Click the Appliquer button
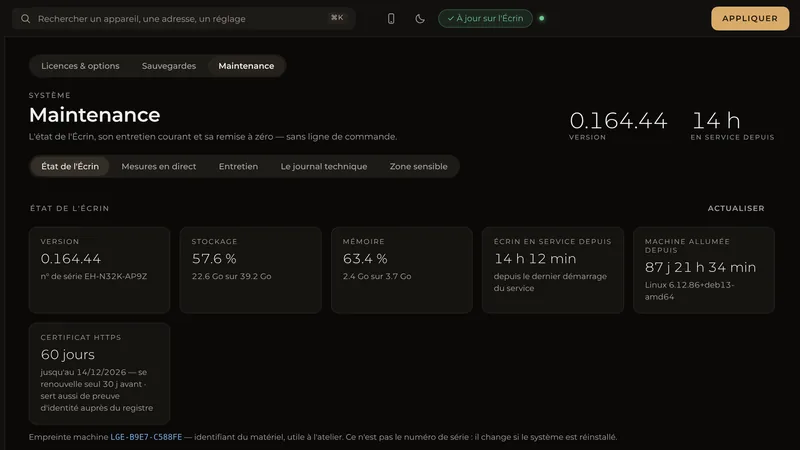 750,18
